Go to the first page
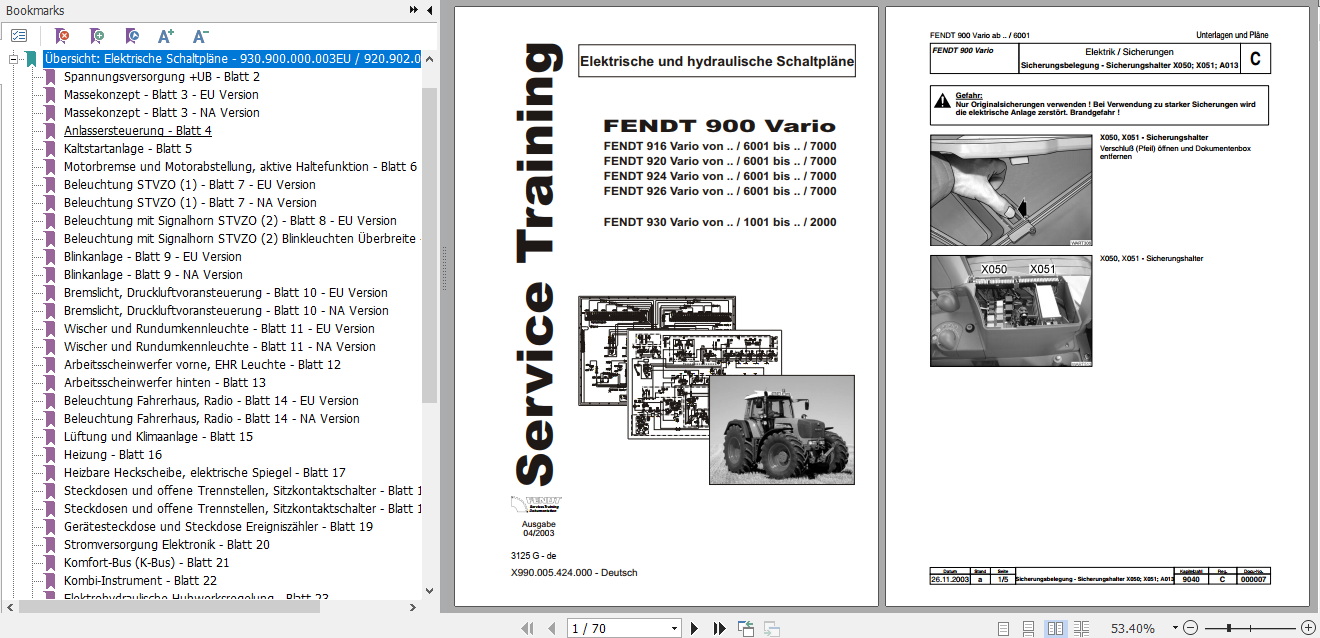 527,628
